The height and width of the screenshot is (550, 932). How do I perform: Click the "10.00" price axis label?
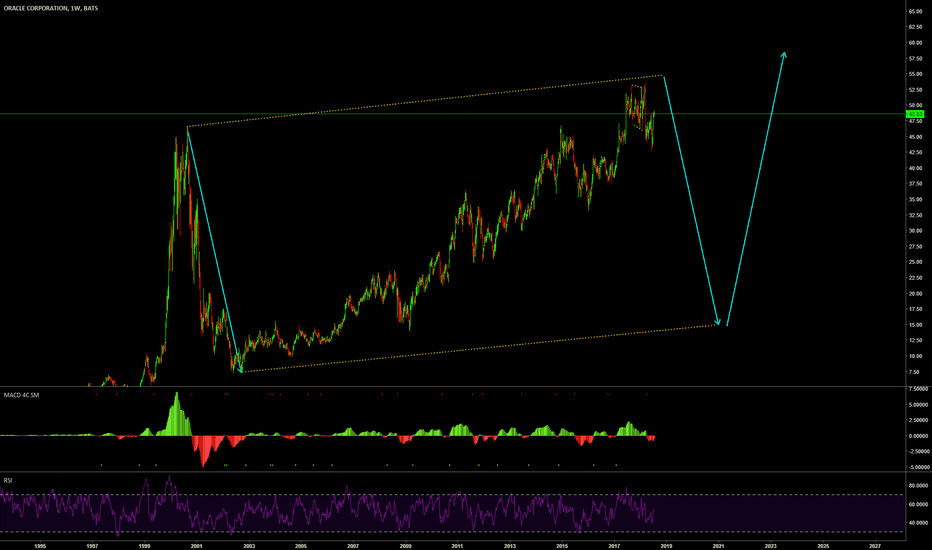click(x=915, y=356)
